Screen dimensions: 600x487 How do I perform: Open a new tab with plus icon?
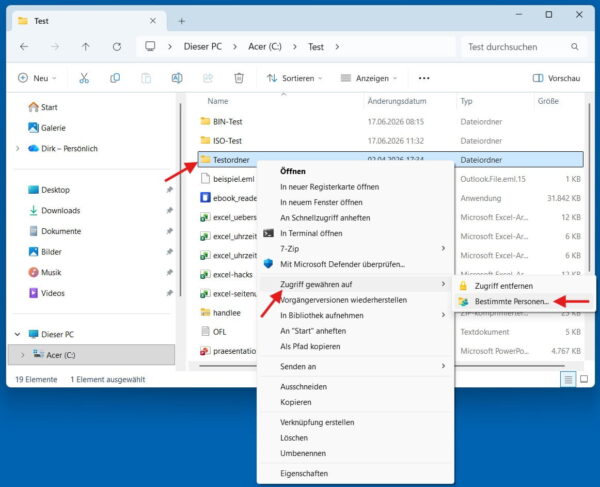[182, 21]
